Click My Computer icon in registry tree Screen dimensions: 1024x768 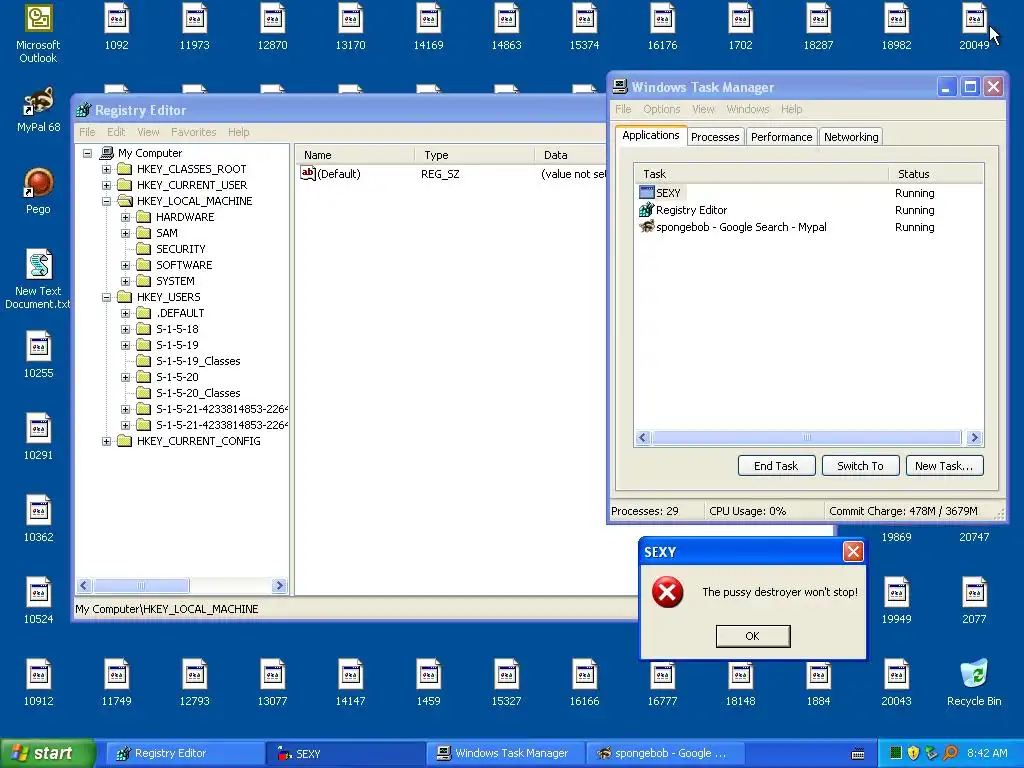click(x=106, y=153)
